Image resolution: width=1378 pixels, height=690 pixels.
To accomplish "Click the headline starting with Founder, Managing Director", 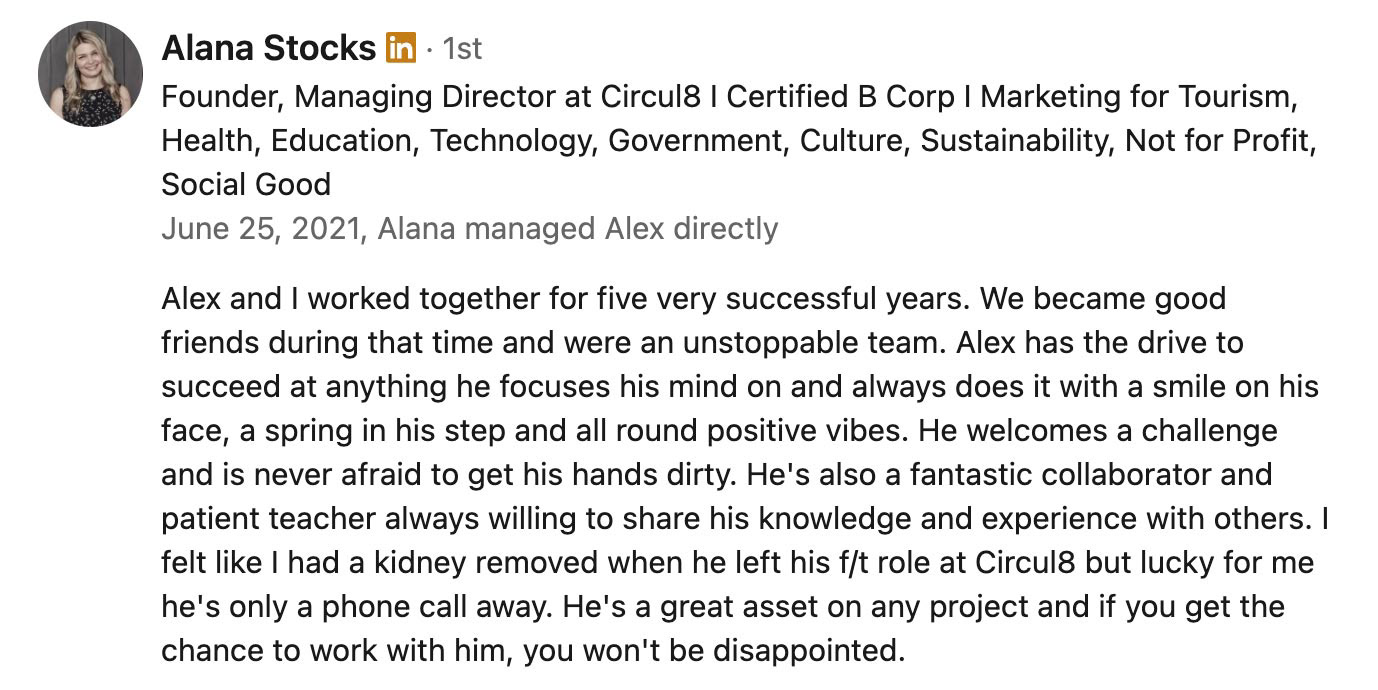I will pos(738,140).
